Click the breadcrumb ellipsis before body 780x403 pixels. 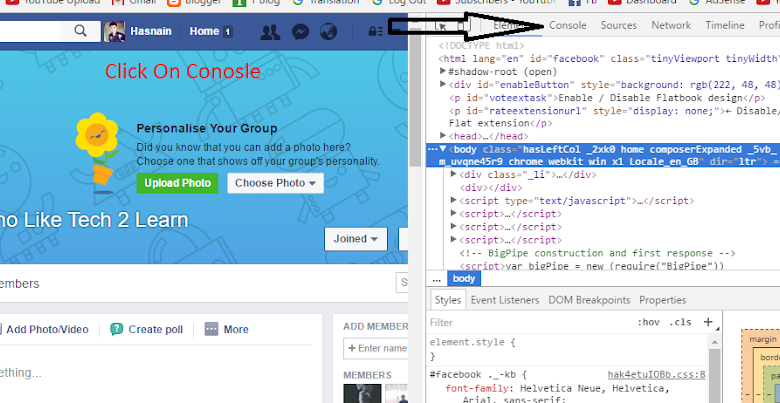coord(437,279)
